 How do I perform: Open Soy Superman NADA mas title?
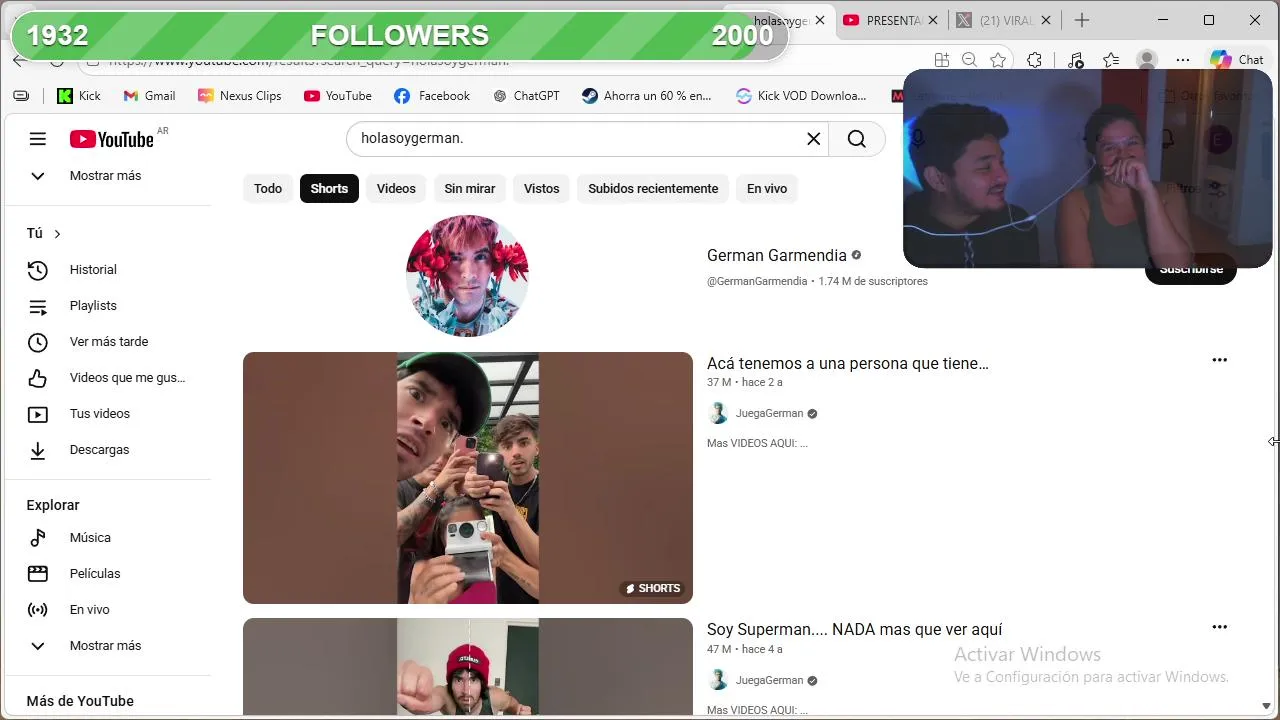point(855,630)
